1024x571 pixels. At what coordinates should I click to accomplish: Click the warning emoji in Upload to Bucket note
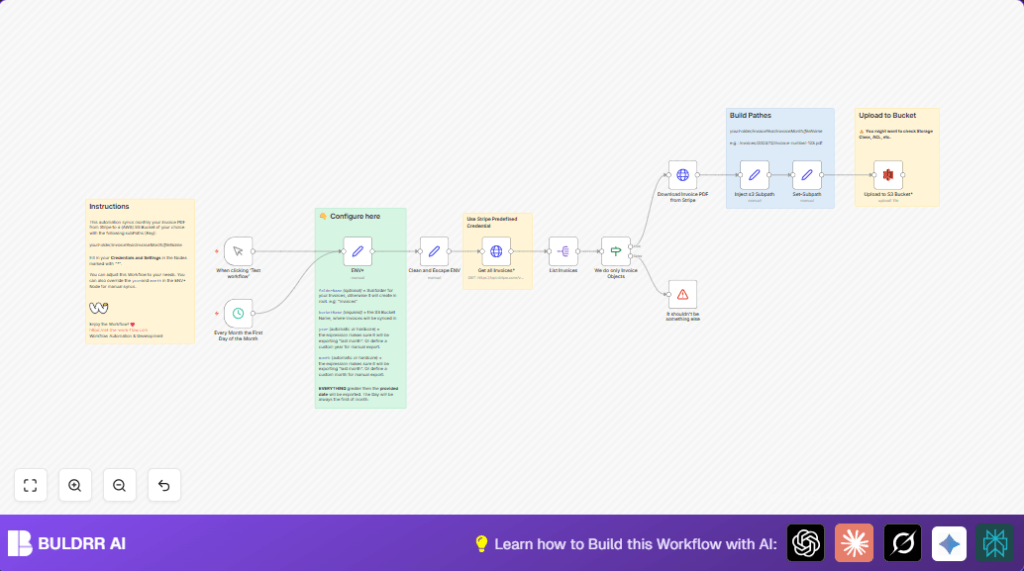pos(861,131)
